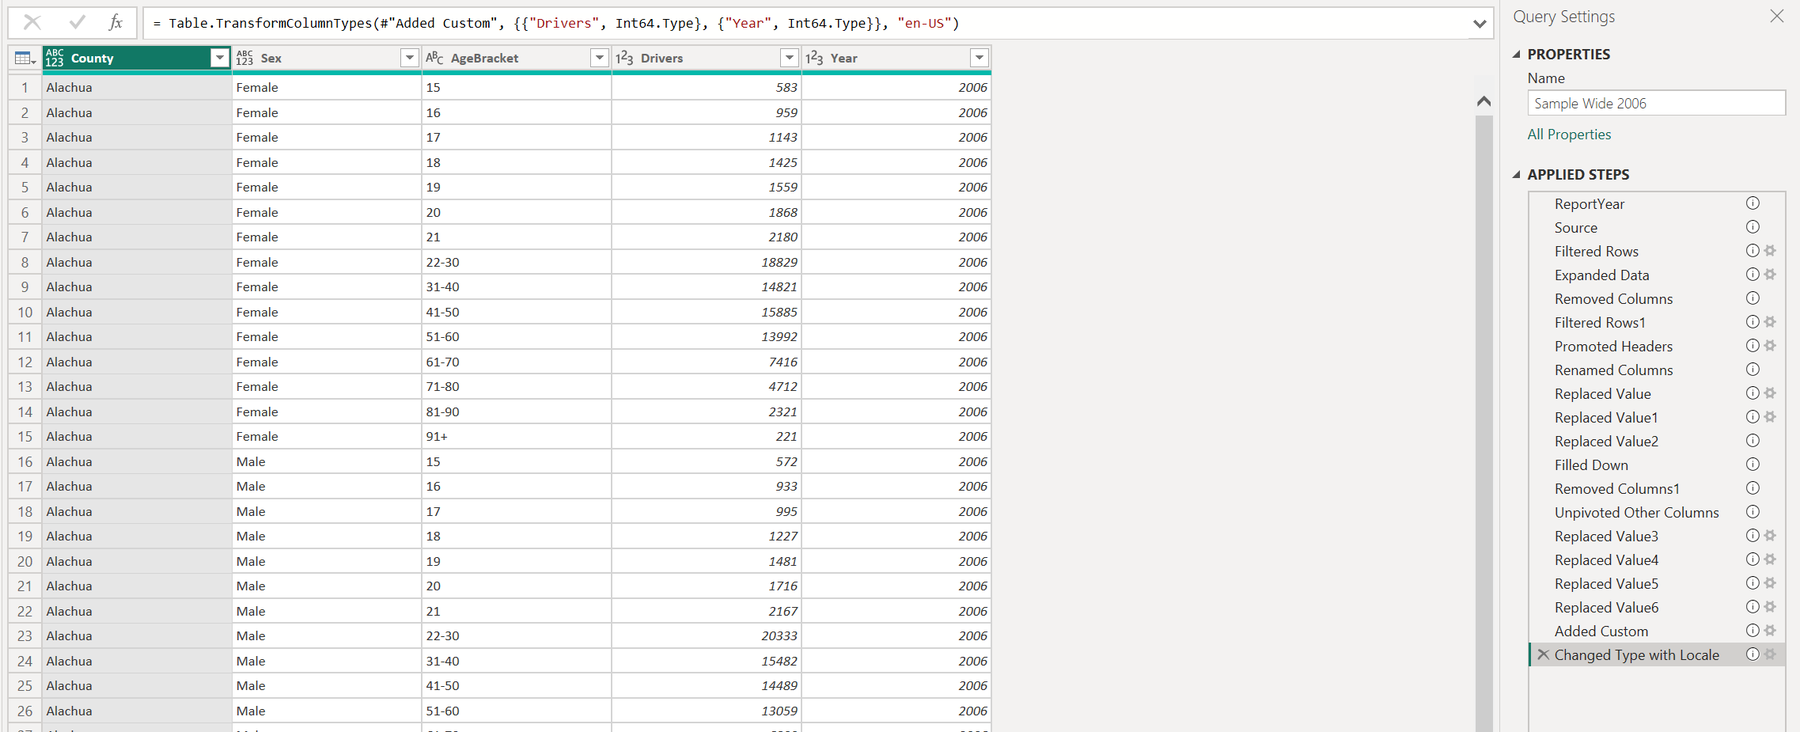Open settings gear for Expanded Data step
This screenshot has width=1800, height=732.
(x=1770, y=275)
